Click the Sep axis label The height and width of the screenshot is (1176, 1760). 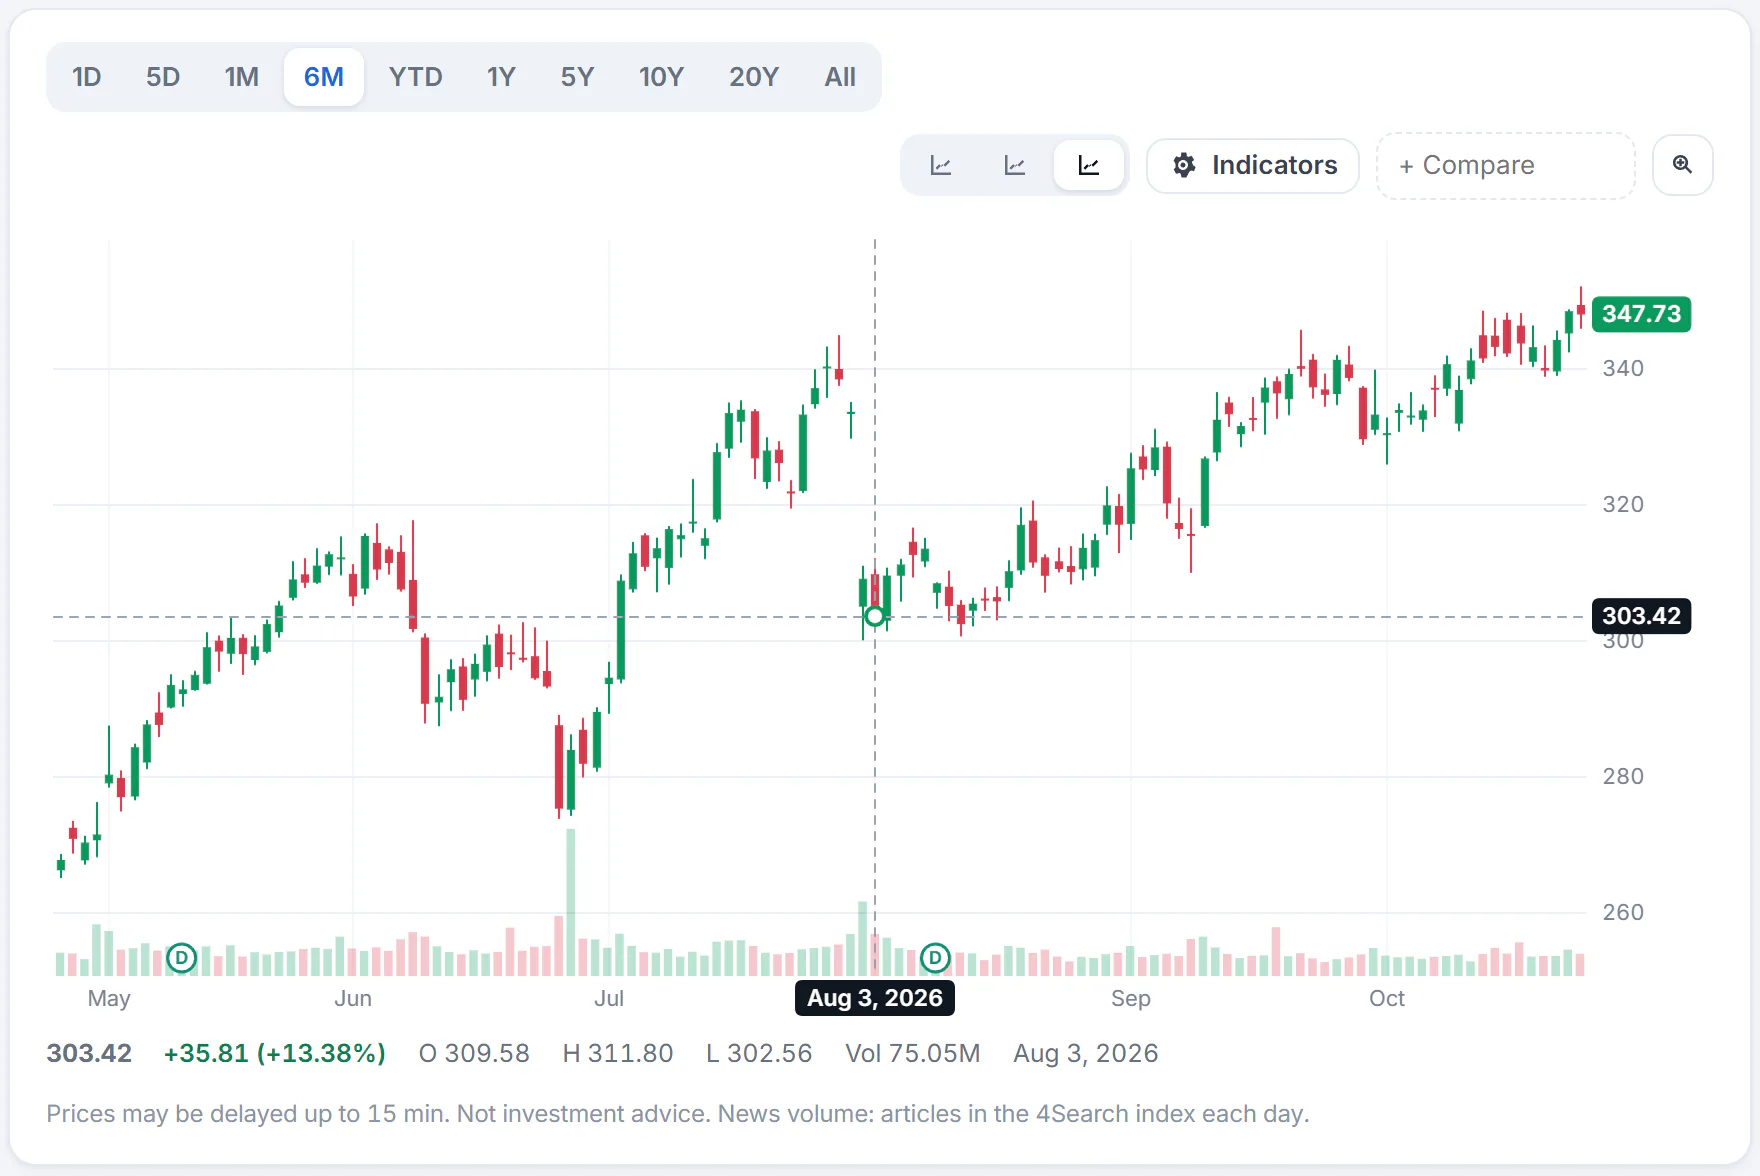click(1131, 998)
